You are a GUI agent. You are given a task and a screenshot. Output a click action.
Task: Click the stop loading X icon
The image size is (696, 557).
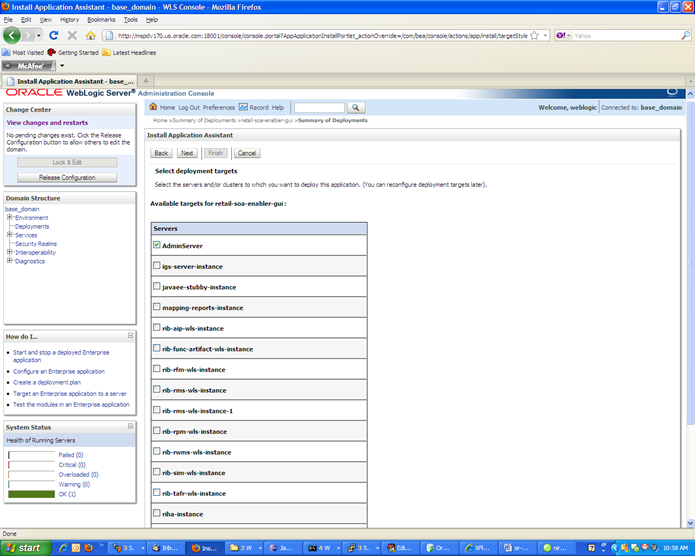(72, 36)
